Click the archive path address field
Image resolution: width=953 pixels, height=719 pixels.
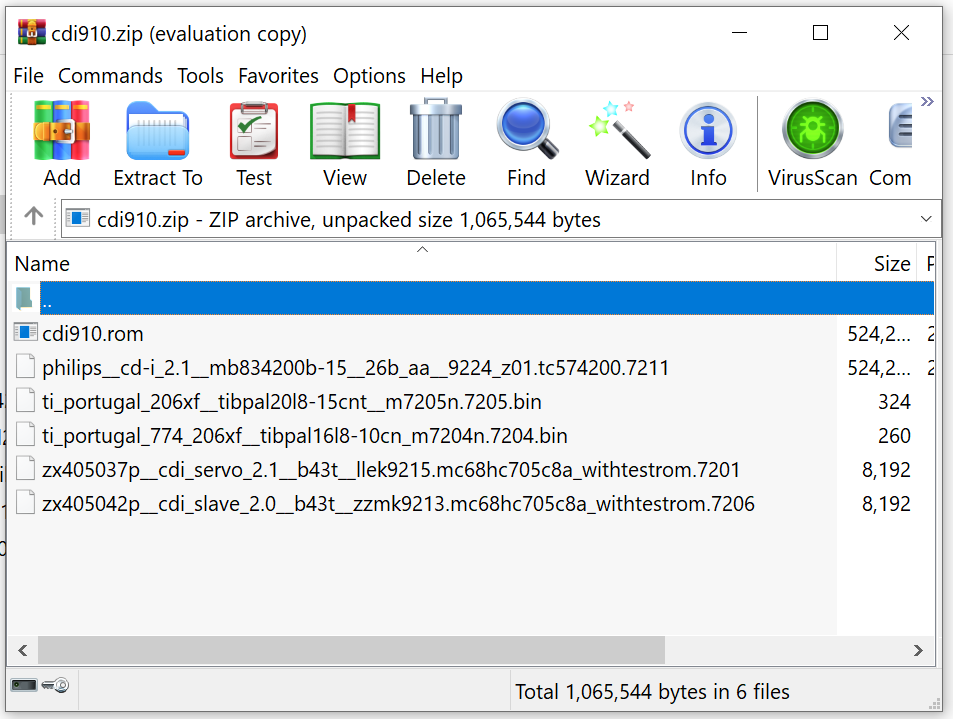(501, 219)
